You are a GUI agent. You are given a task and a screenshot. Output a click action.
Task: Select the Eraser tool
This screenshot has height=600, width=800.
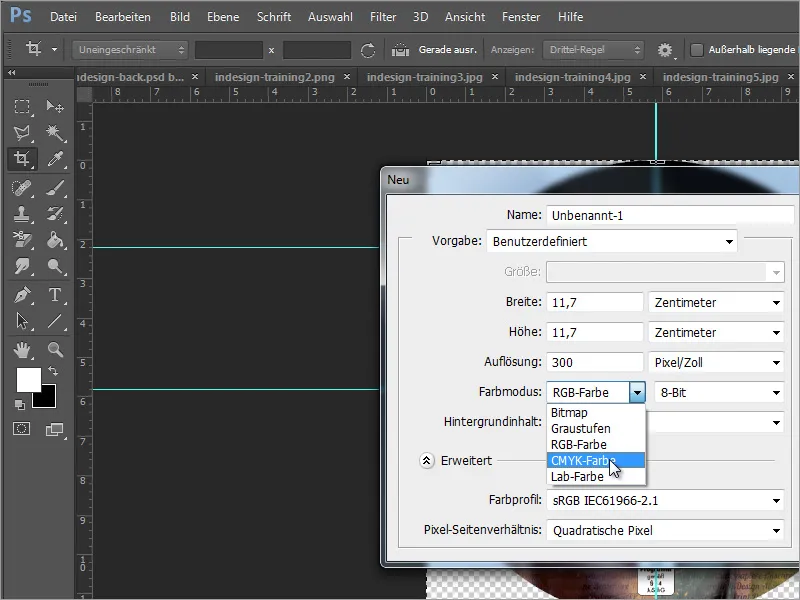click(x=21, y=239)
